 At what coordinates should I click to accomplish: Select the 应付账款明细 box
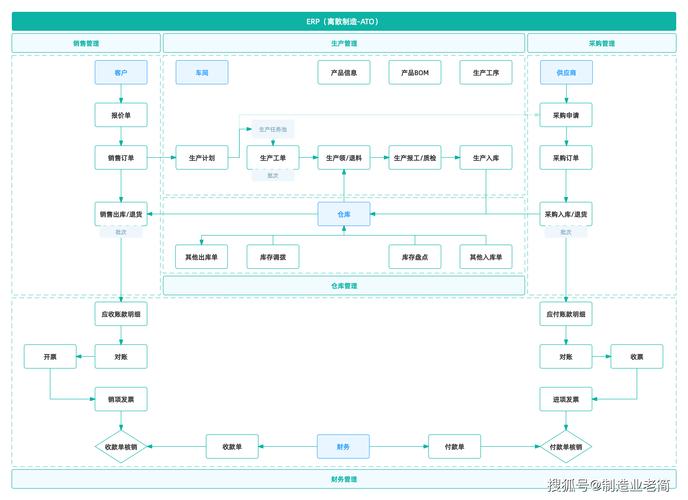[x=566, y=314]
